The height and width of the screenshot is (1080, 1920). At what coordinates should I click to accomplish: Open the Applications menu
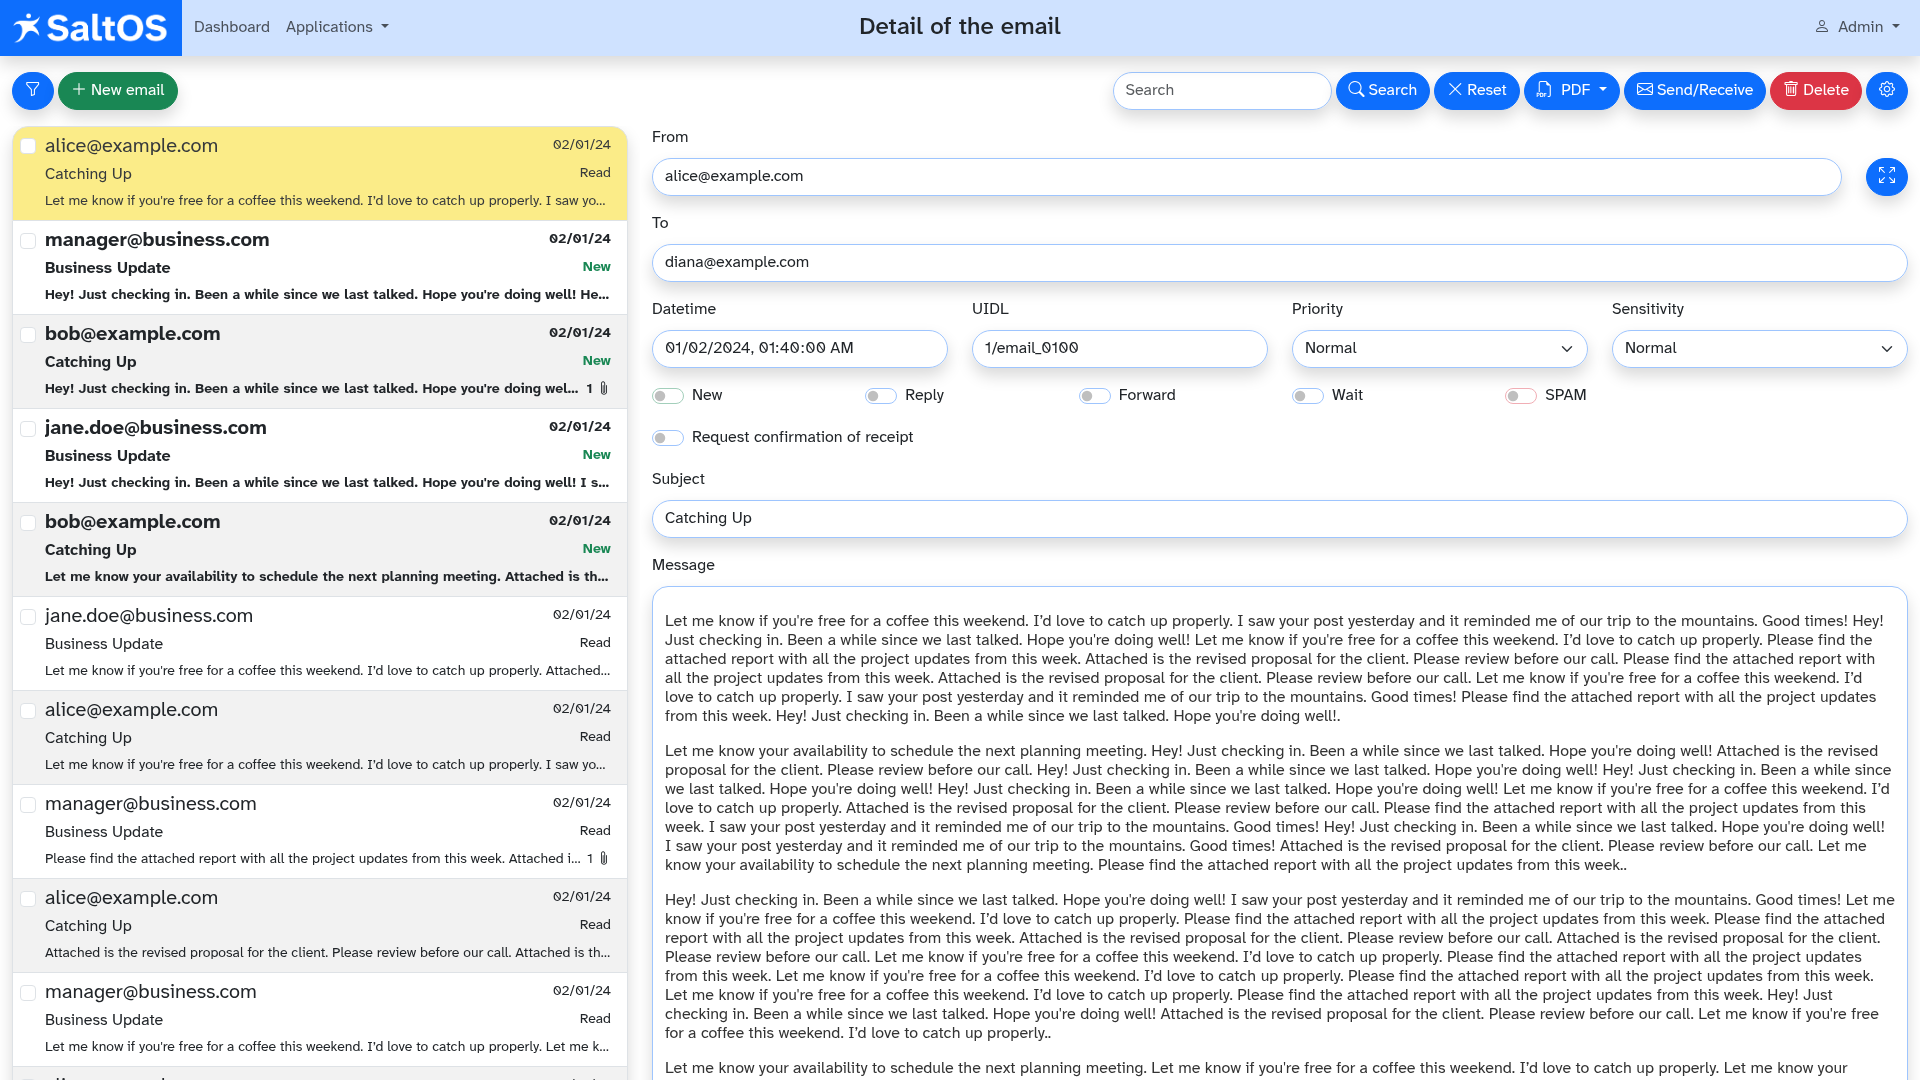[337, 27]
